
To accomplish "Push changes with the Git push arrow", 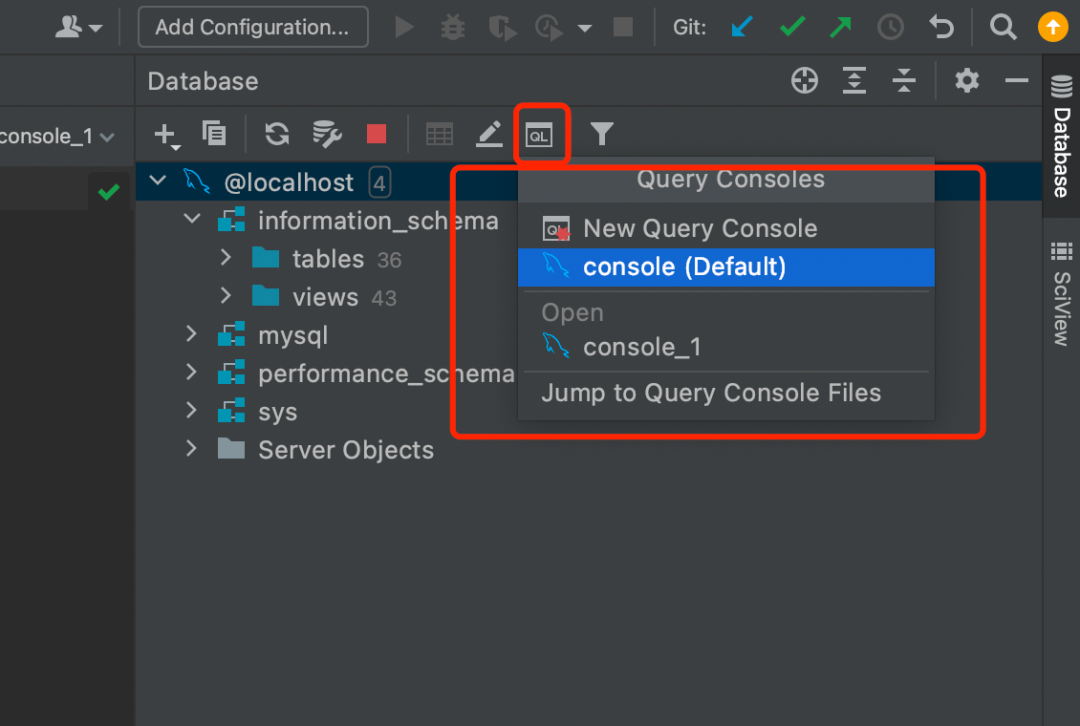I will 841,27.
